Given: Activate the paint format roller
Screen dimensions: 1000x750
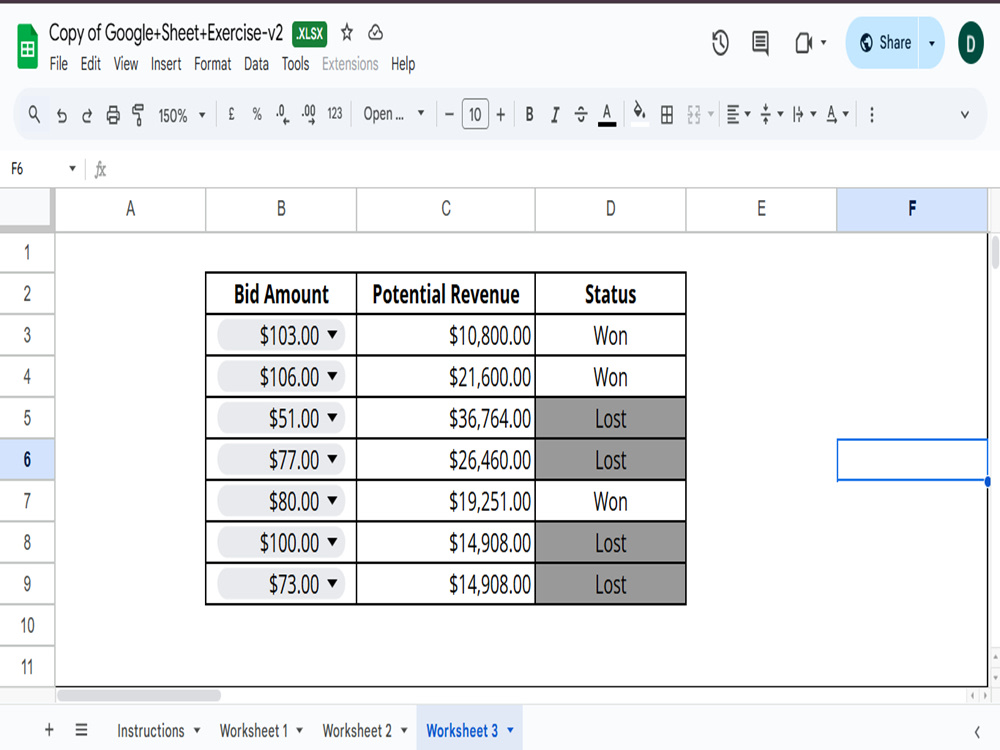Looking at the screenshot, I should (138, 115).
